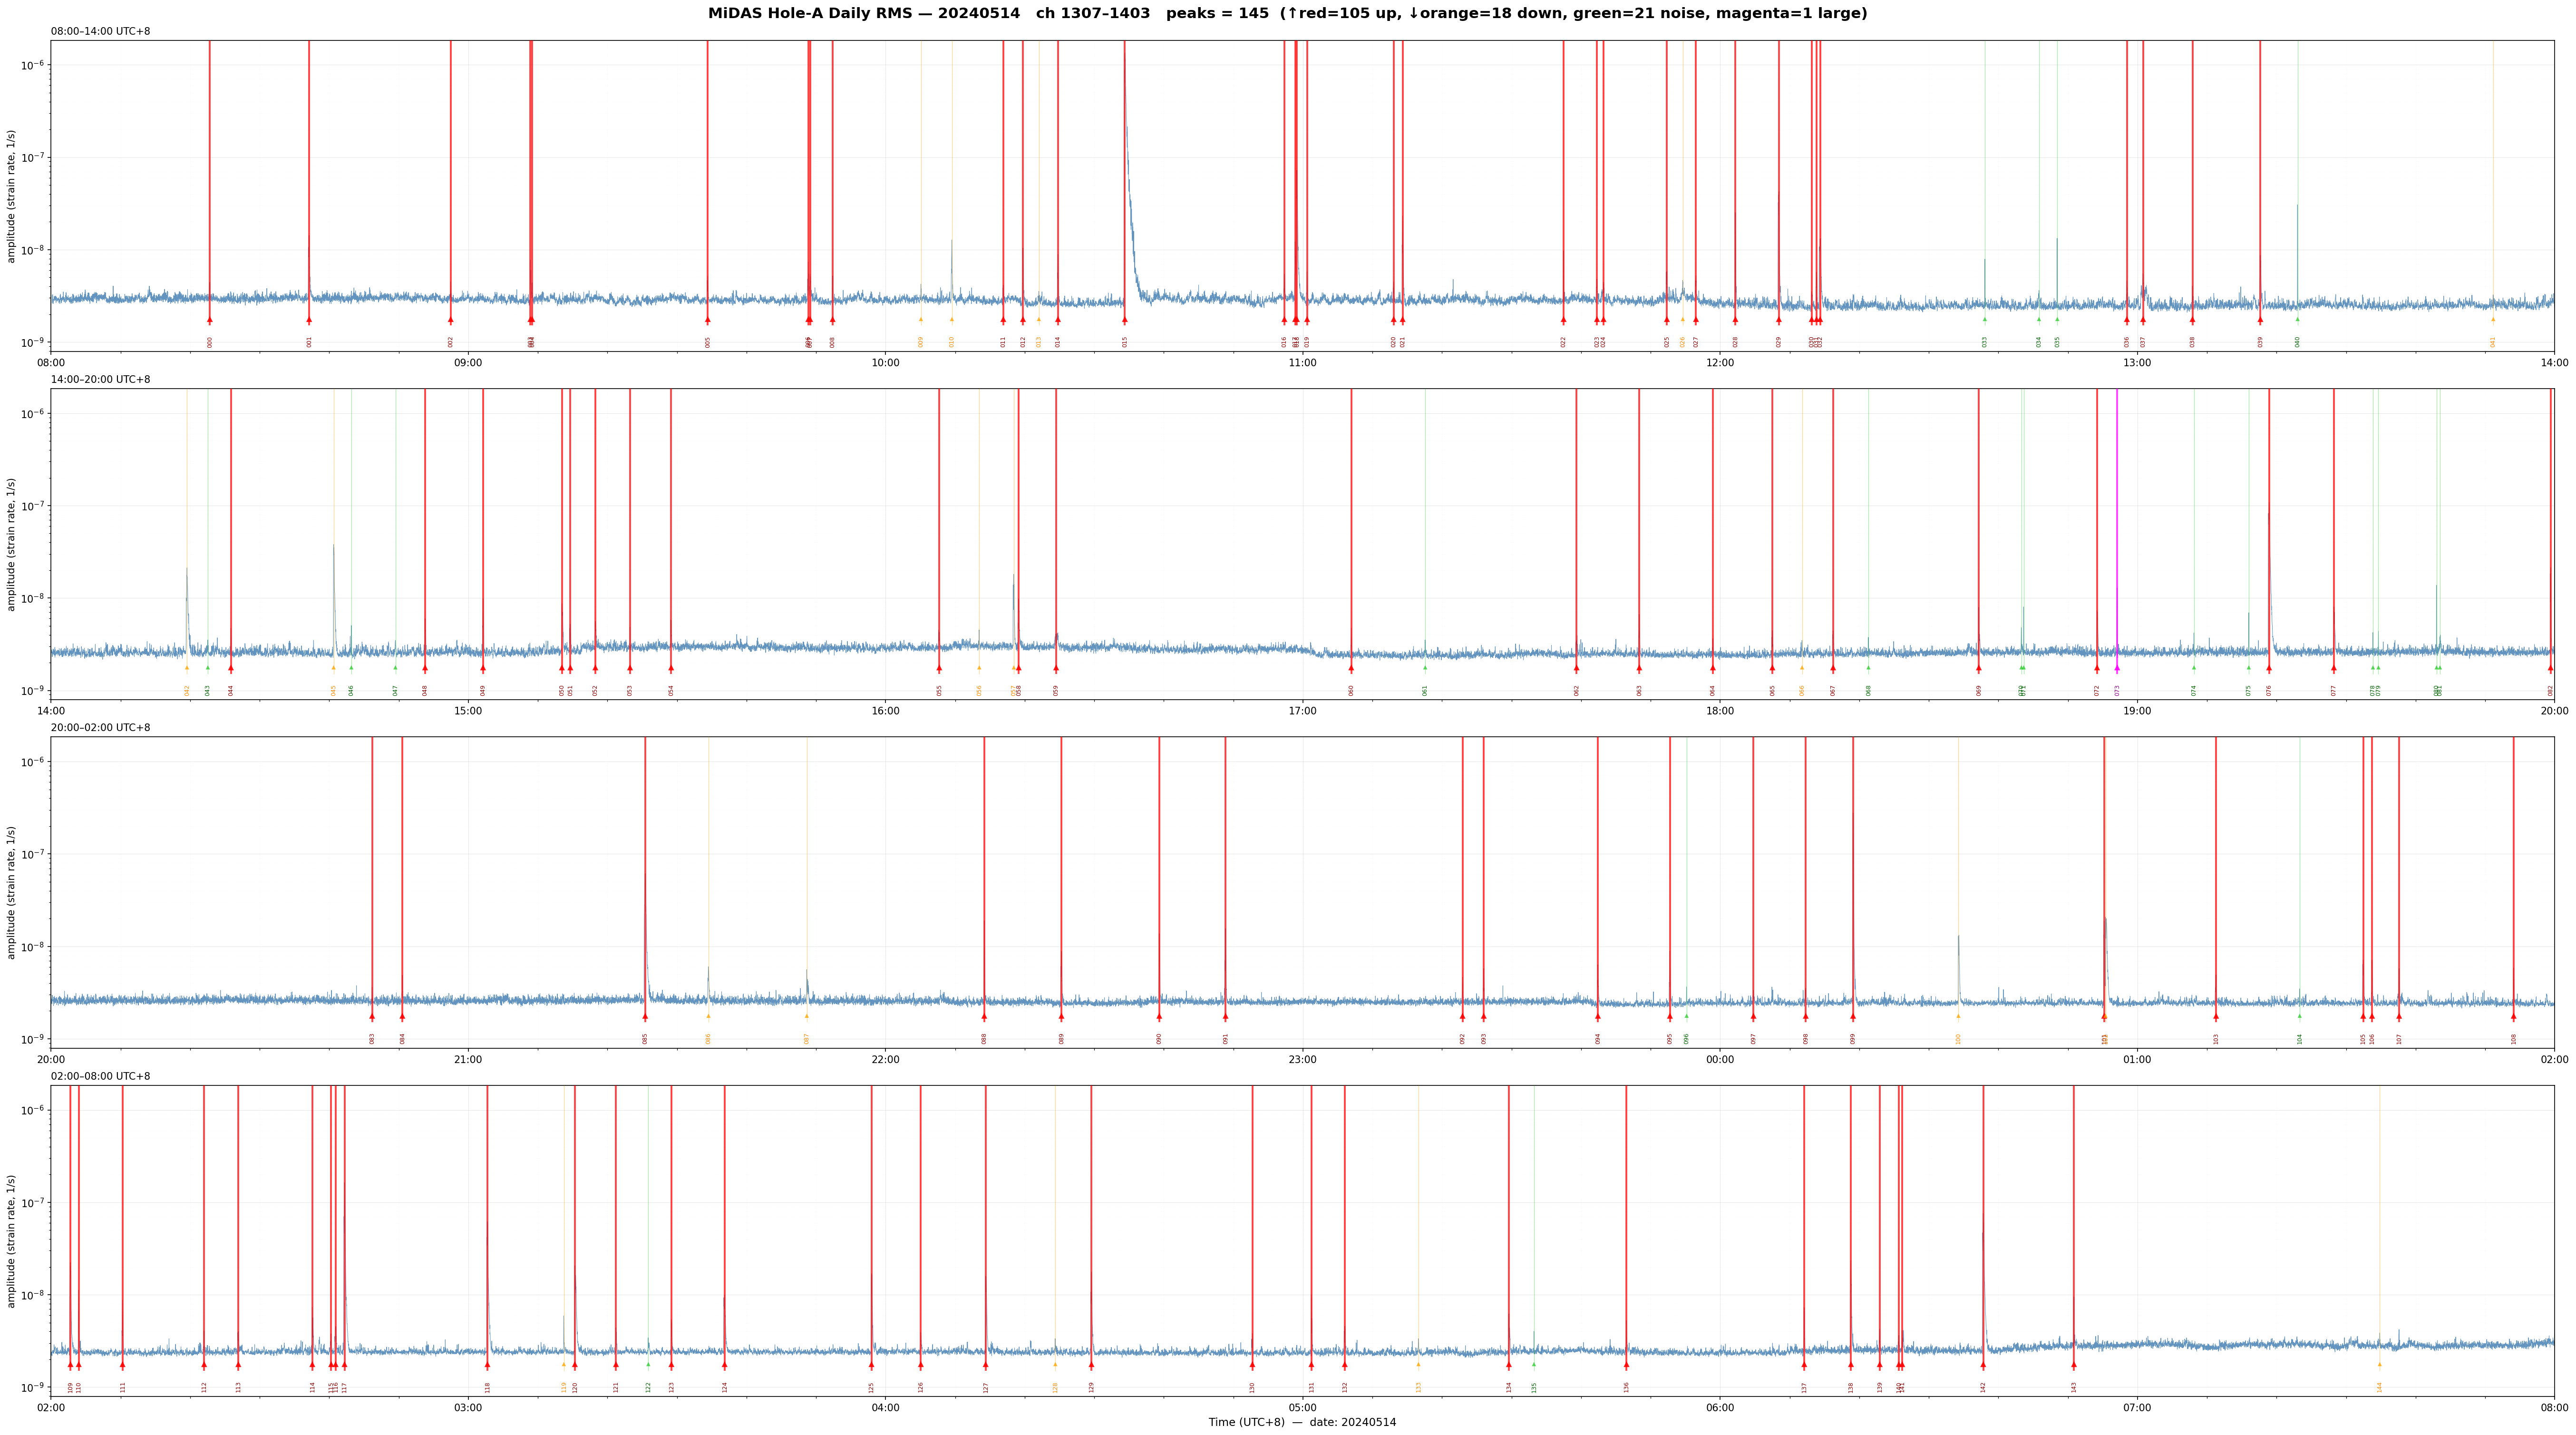Click the 21:00 tick label
Image resolution: width=2576 pixels, height=1435 pixels.
tap(468, 1058)
